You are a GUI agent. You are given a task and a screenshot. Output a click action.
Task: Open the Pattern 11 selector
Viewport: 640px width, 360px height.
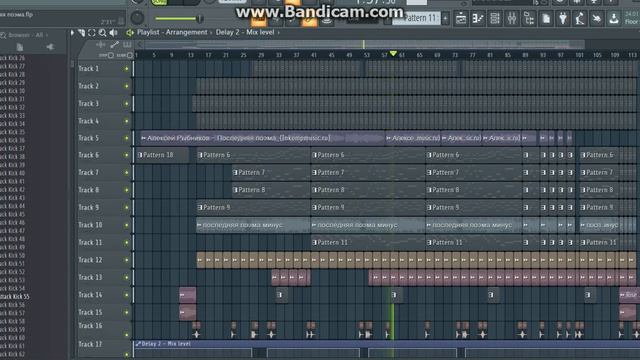tap(416, 18)
